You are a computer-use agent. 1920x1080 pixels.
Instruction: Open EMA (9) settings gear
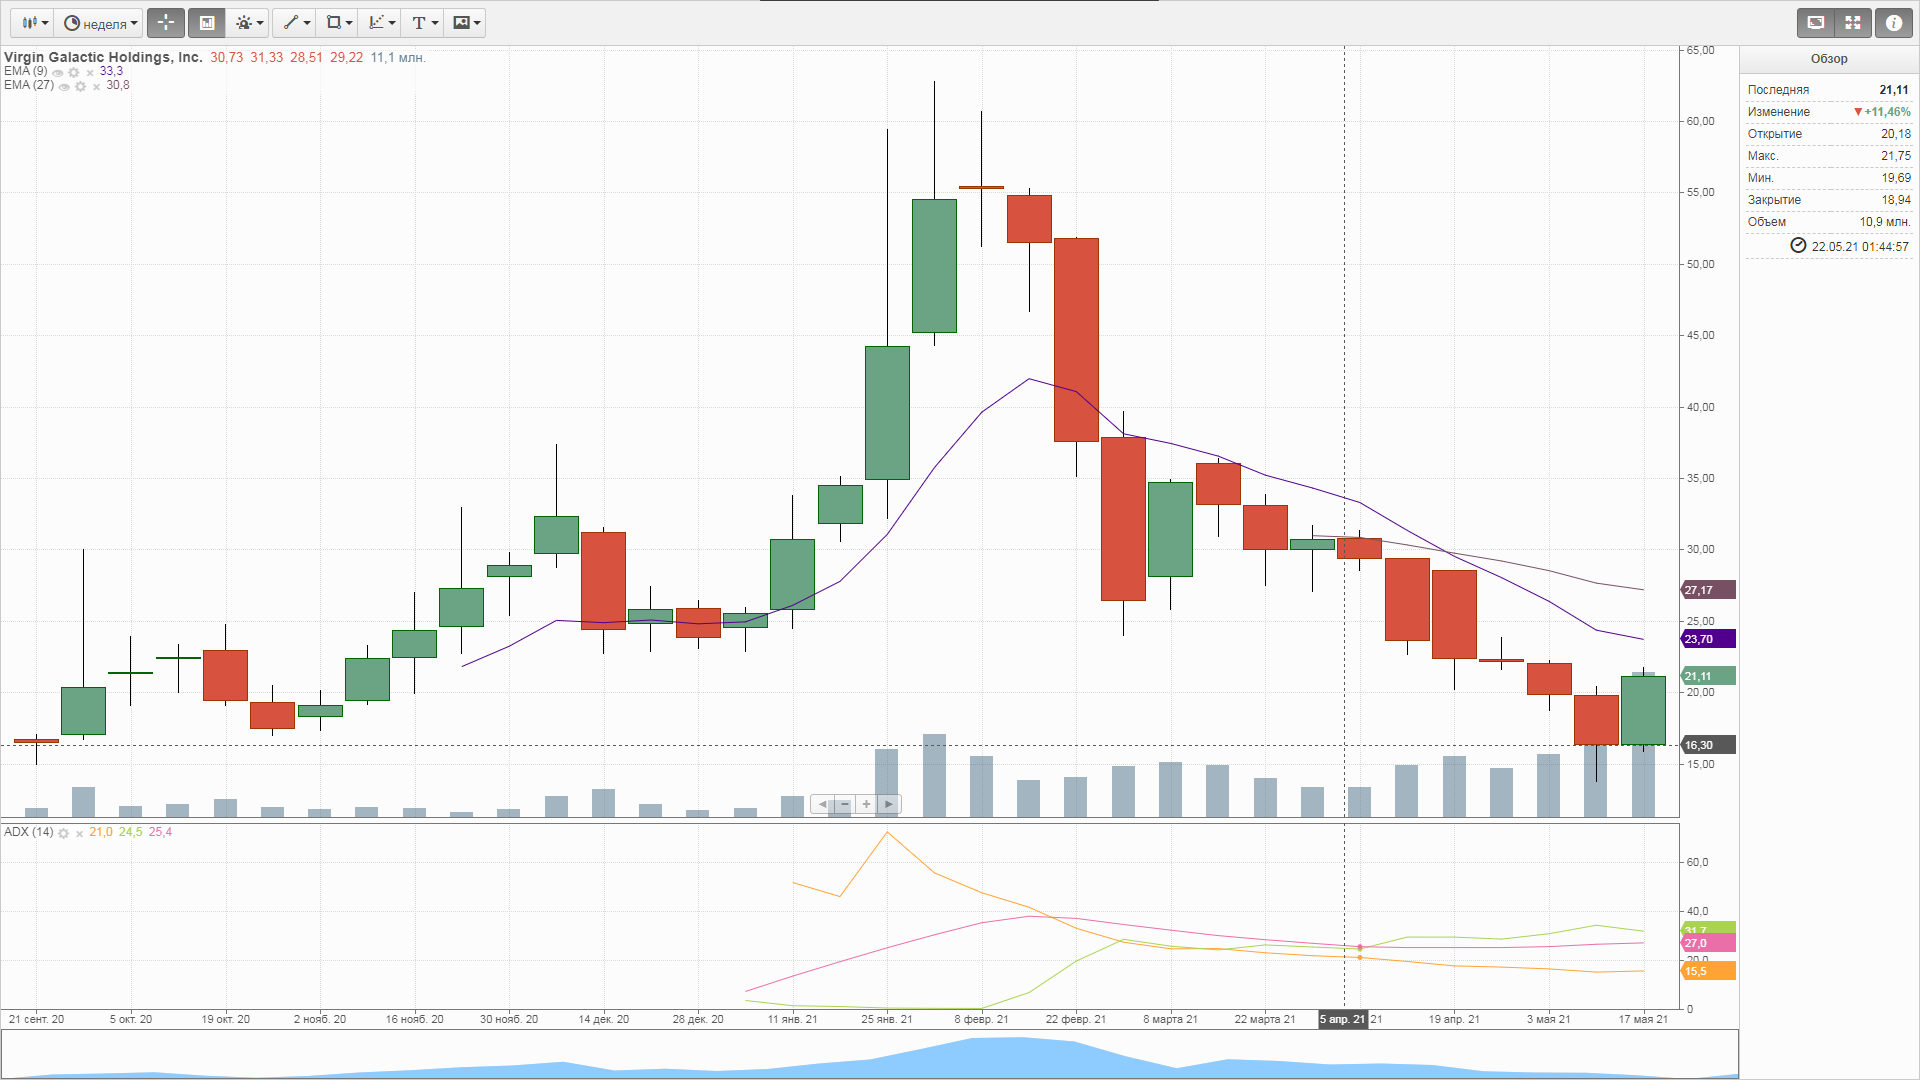(x=74, y=72)
